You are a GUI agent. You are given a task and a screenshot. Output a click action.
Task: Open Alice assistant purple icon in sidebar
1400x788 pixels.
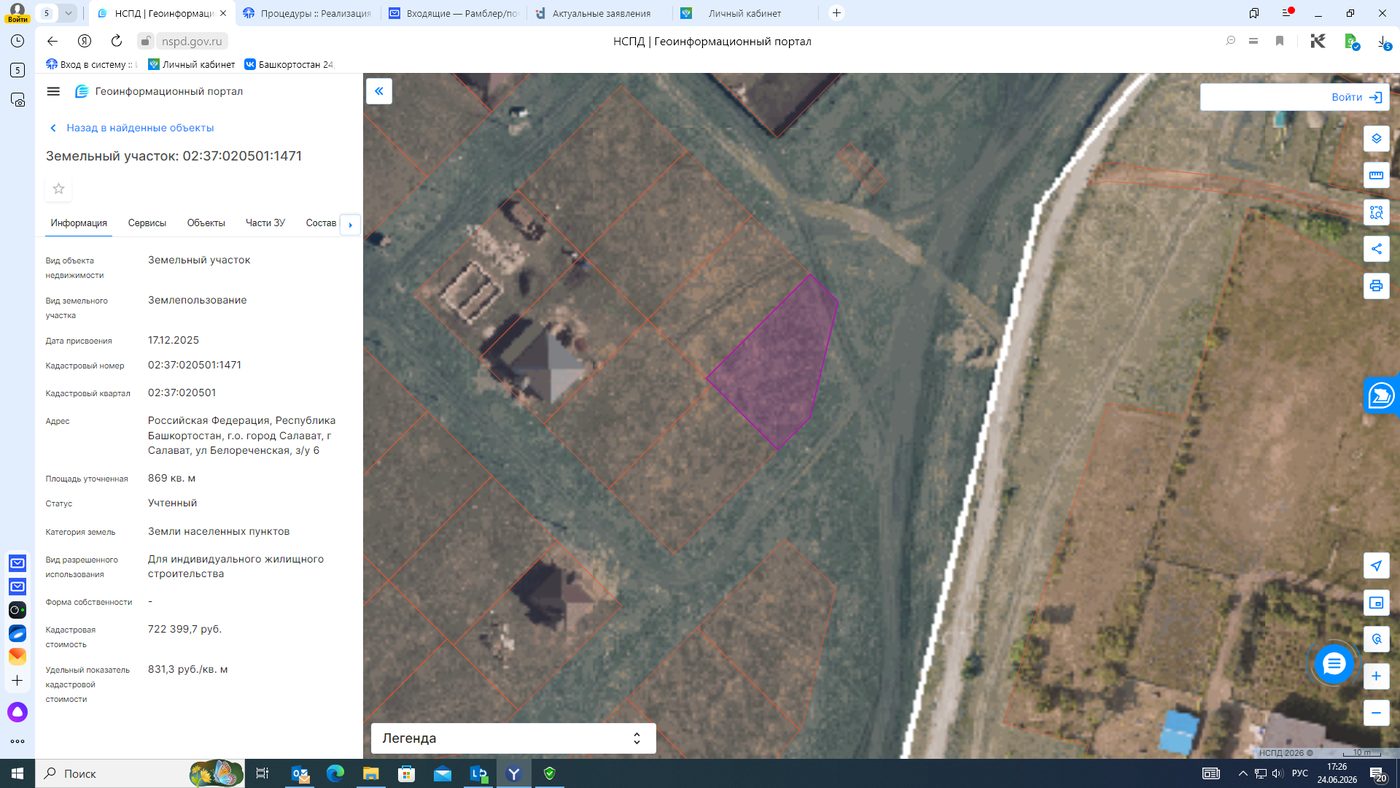coord(17,712)
